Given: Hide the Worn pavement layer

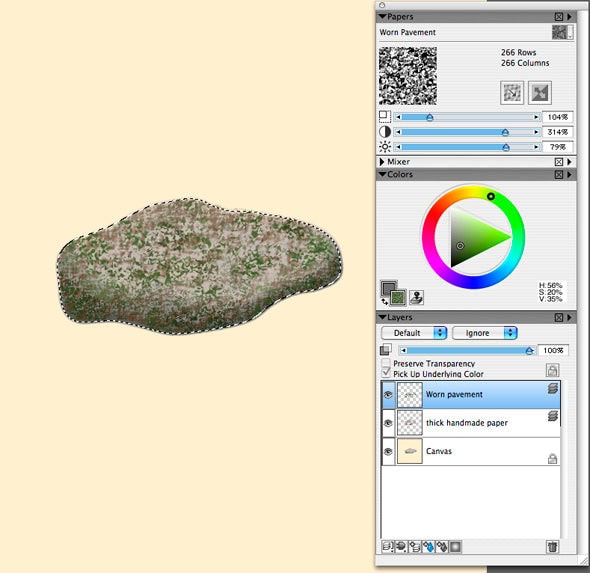Looking at the screenshot, I should (x=388, y=395).
